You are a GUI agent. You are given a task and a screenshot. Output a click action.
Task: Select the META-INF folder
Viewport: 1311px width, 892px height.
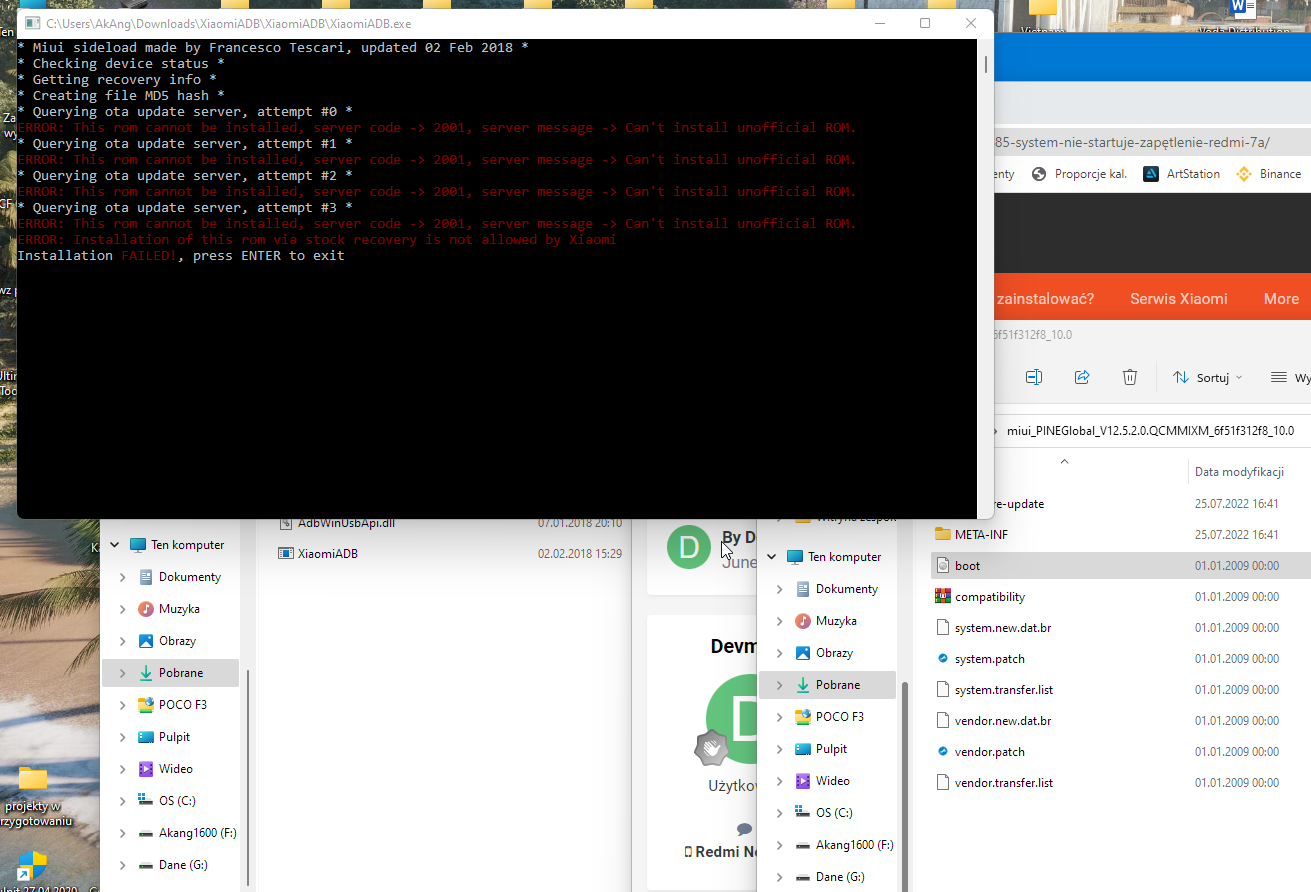[981, 534]
